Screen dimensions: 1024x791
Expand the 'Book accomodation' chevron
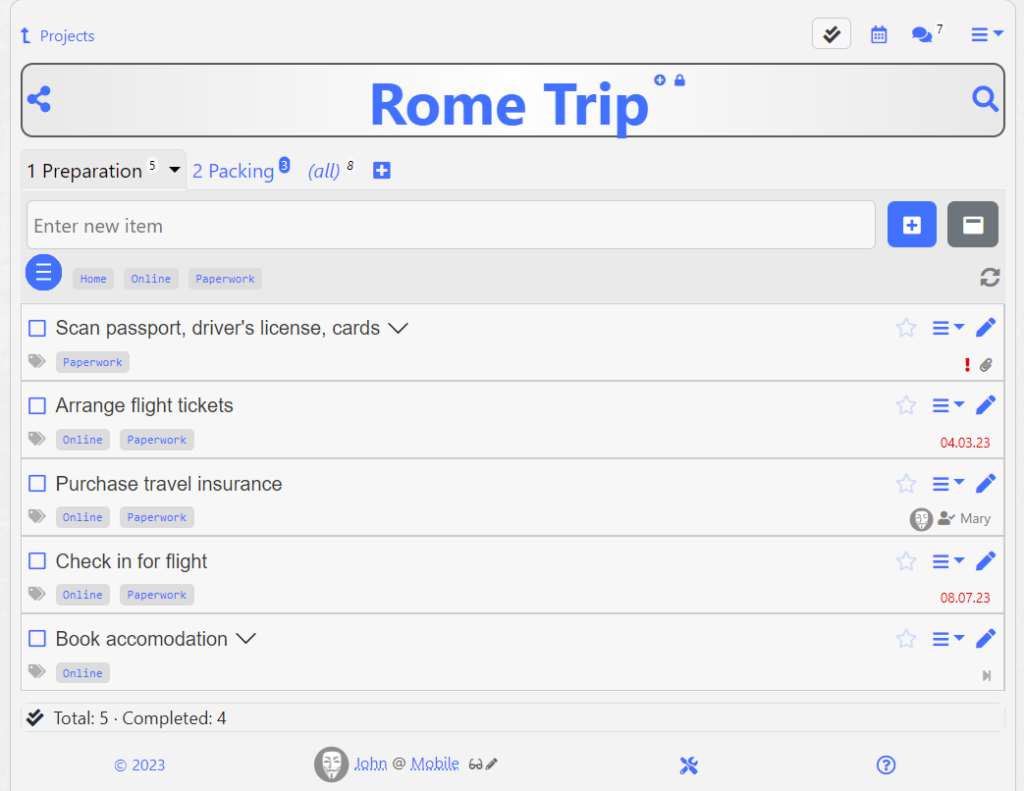point(245,639)
